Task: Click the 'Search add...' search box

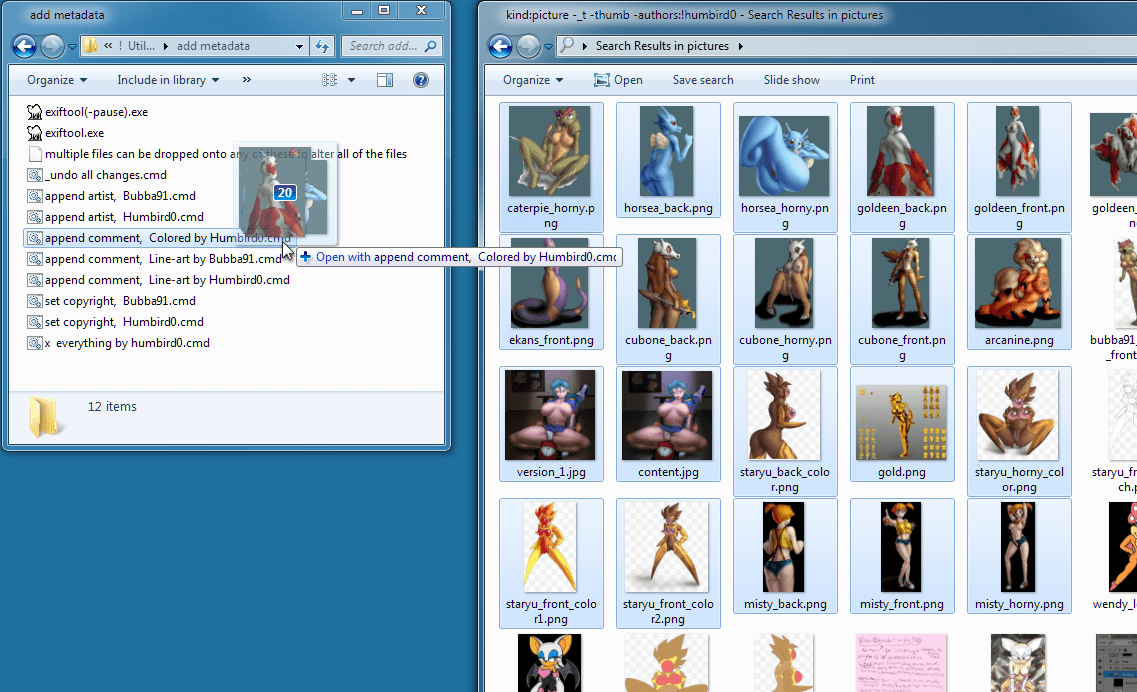Action: click(x=383, y=46)
